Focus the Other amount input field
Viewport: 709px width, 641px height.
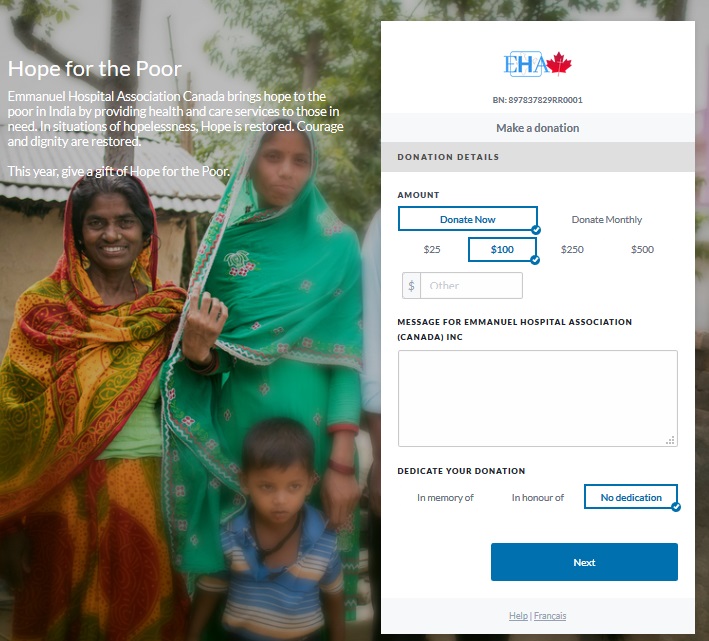(x=471, y=286)
